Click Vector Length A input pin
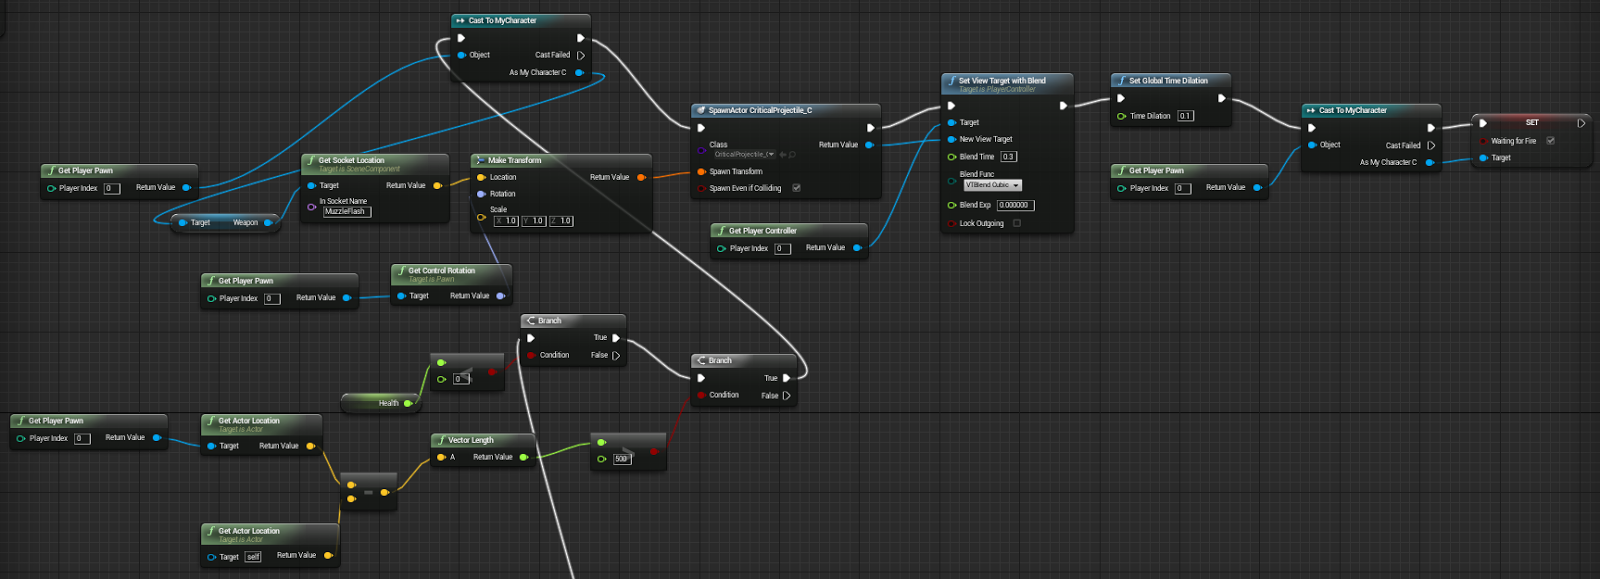The image size is (1600, 579). pos(442,457)
